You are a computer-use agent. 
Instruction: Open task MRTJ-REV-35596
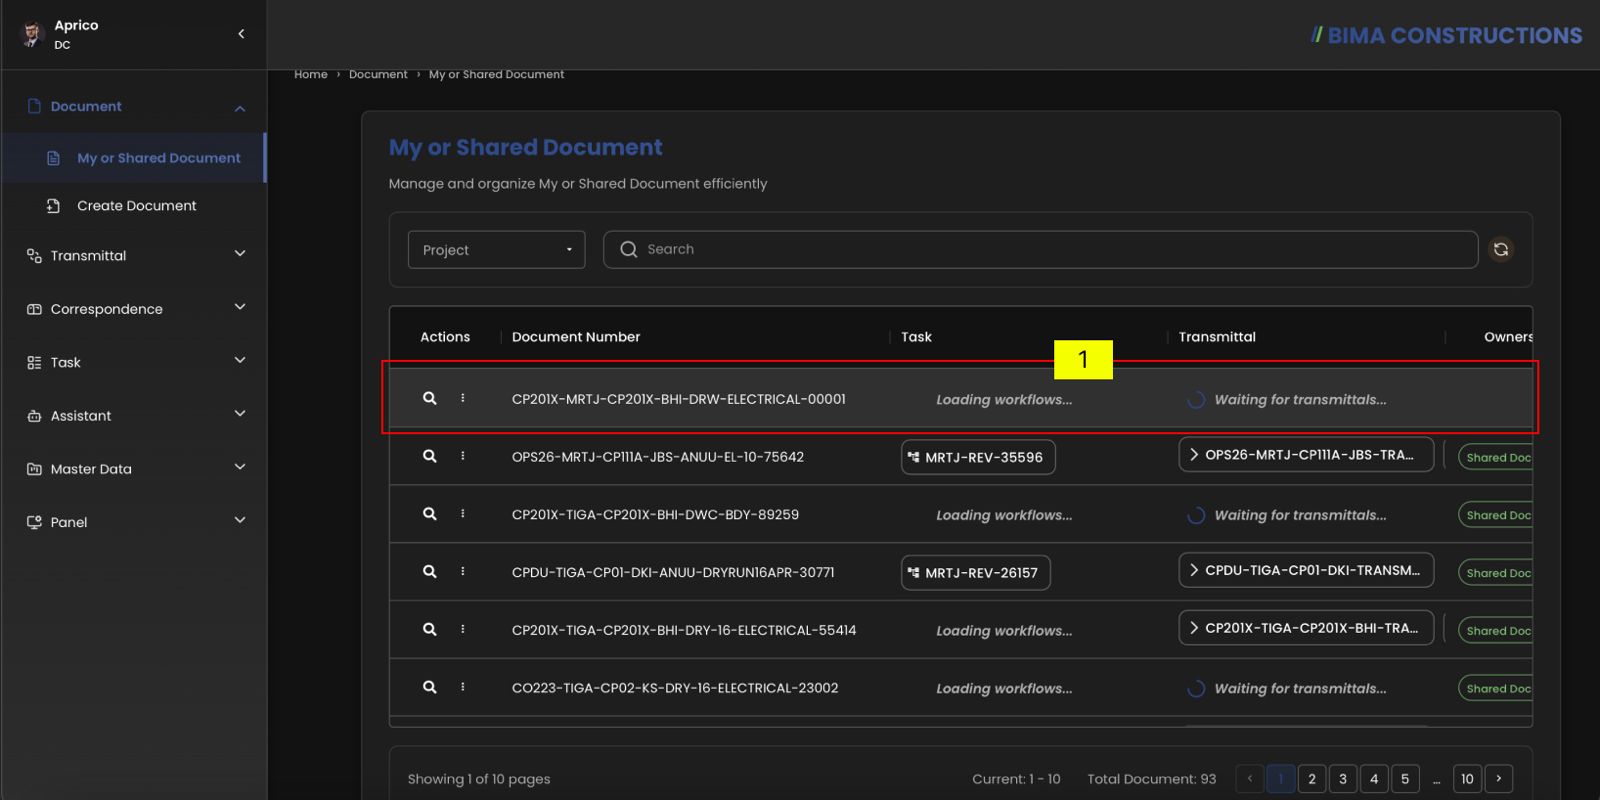tap(978, 457)
